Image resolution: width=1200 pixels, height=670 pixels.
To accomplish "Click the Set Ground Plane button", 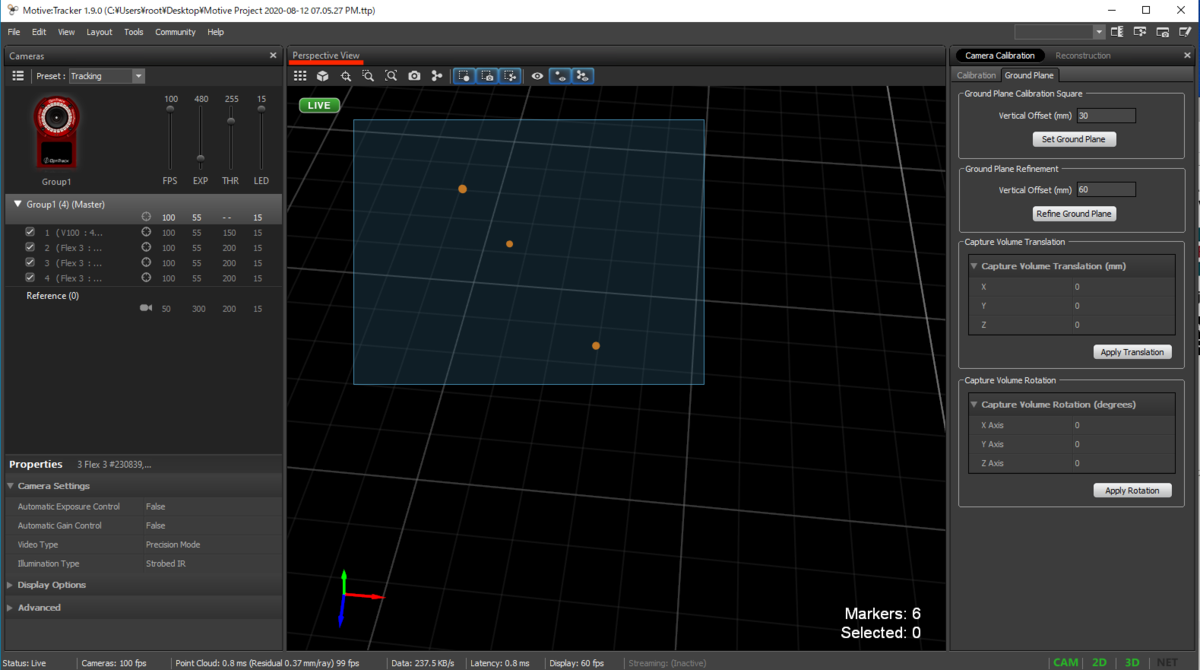I will click(1074, 139).
